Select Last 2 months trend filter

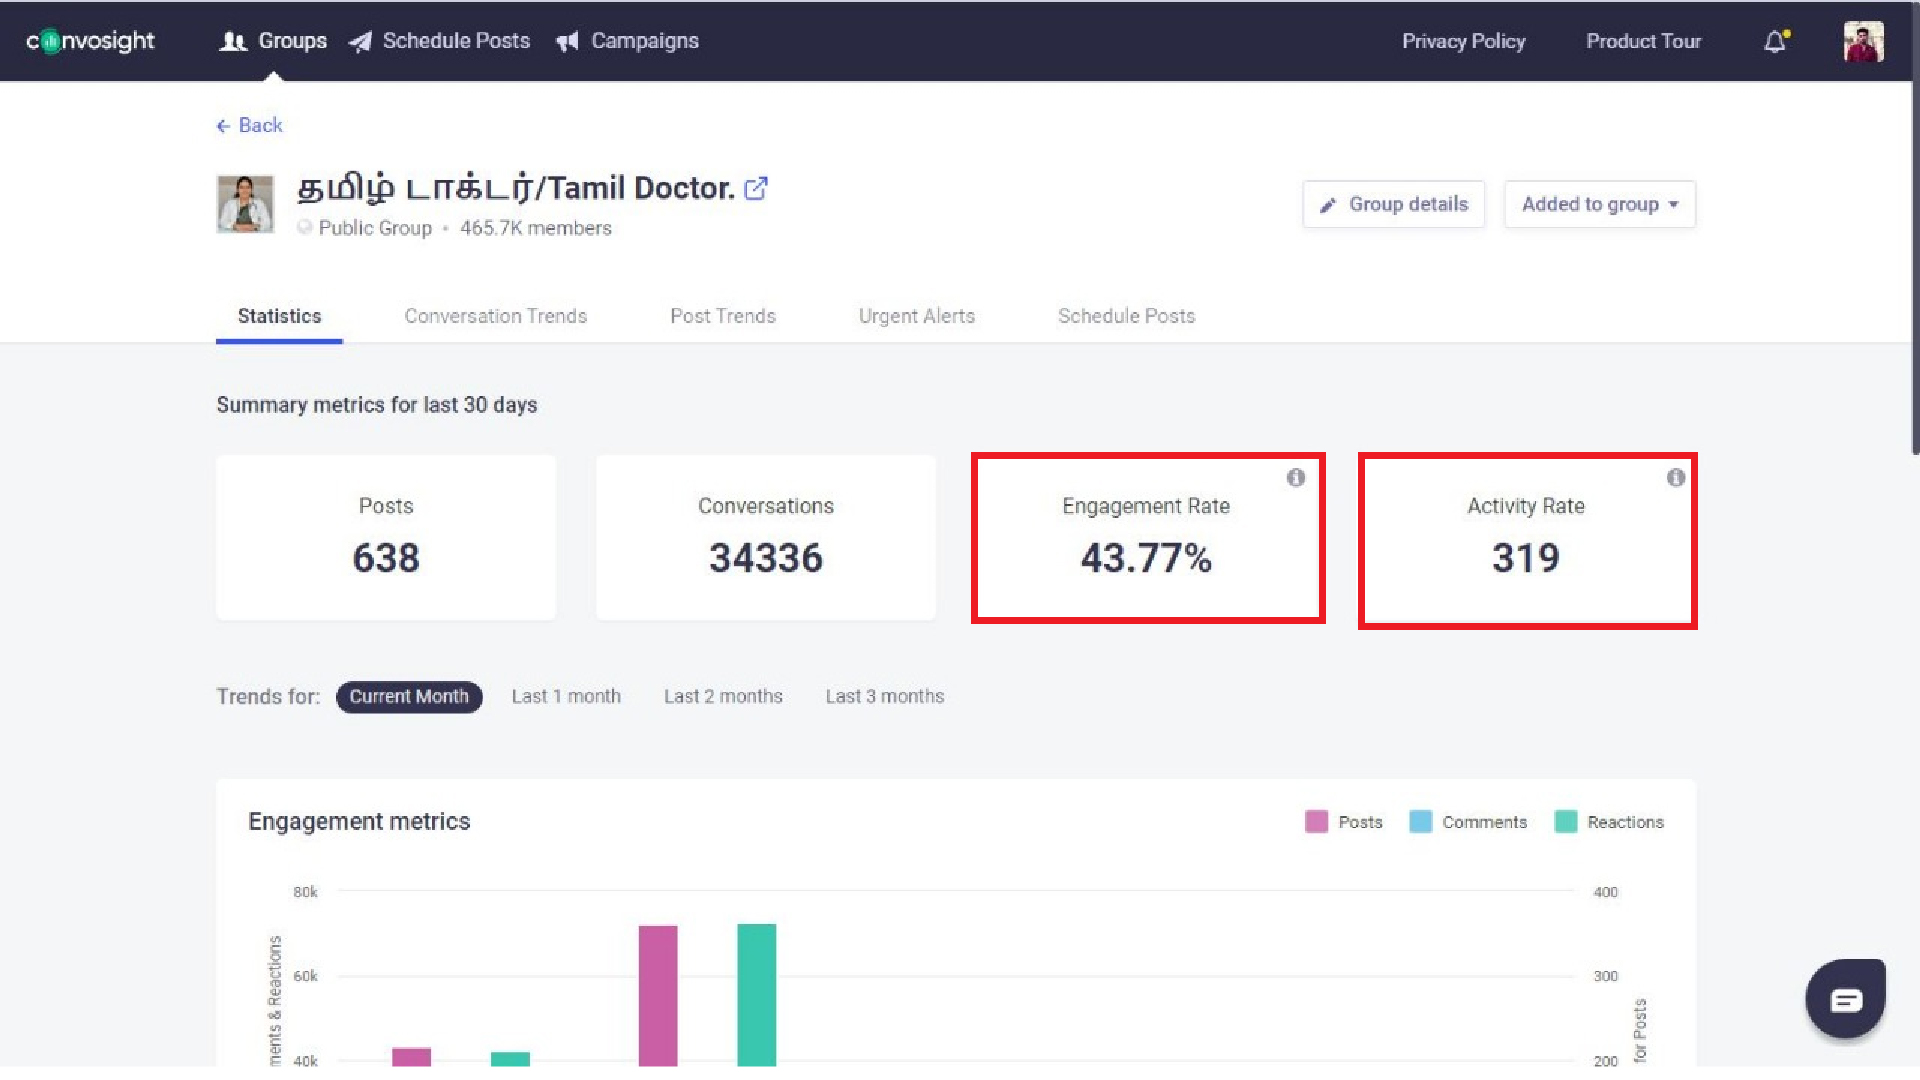[723, 697]
